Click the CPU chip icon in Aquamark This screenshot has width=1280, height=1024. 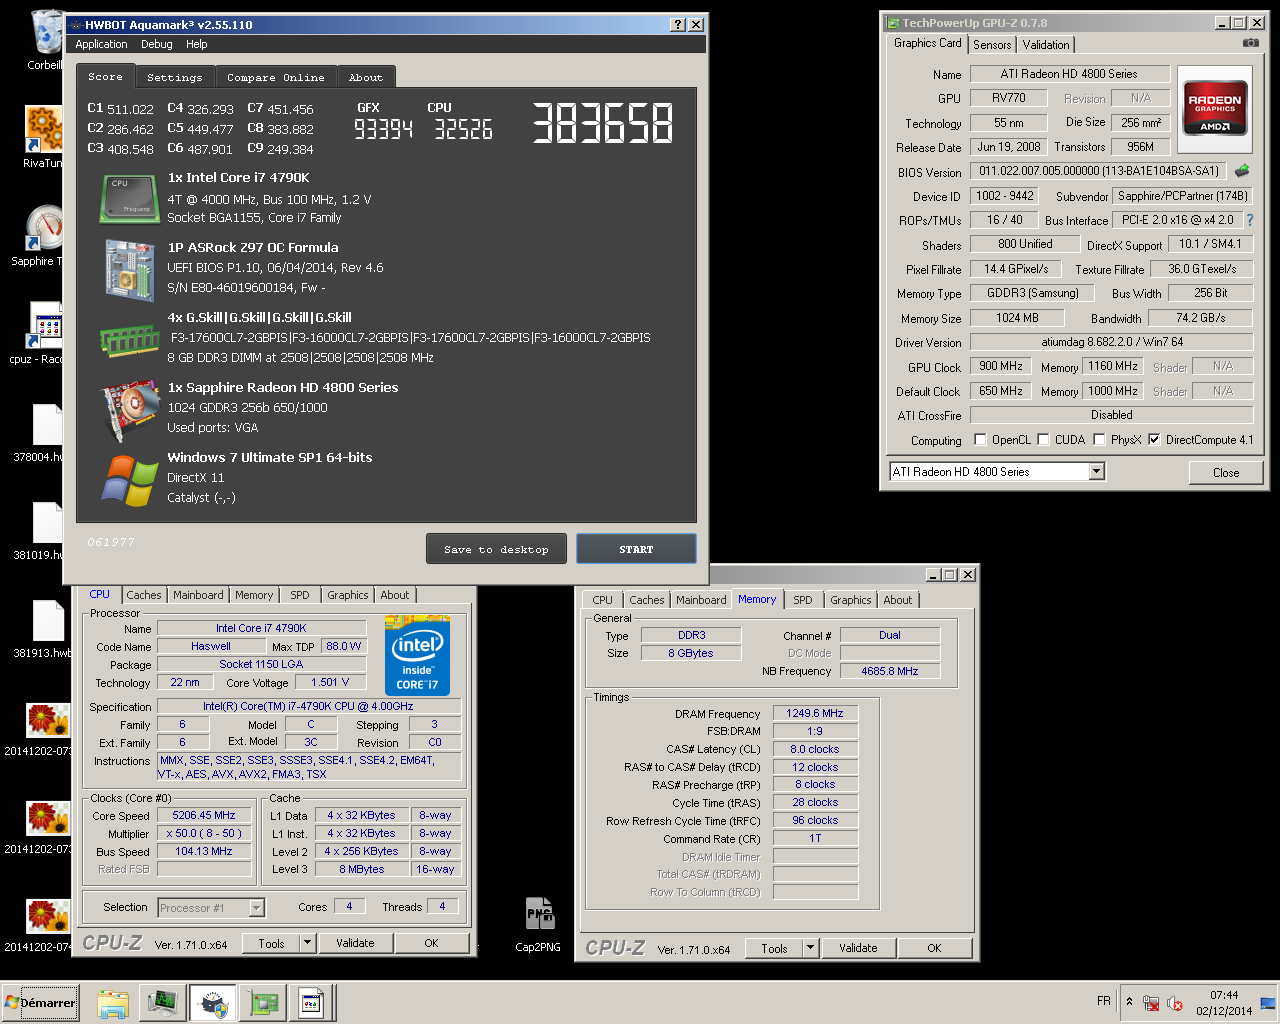pos(130,198)
